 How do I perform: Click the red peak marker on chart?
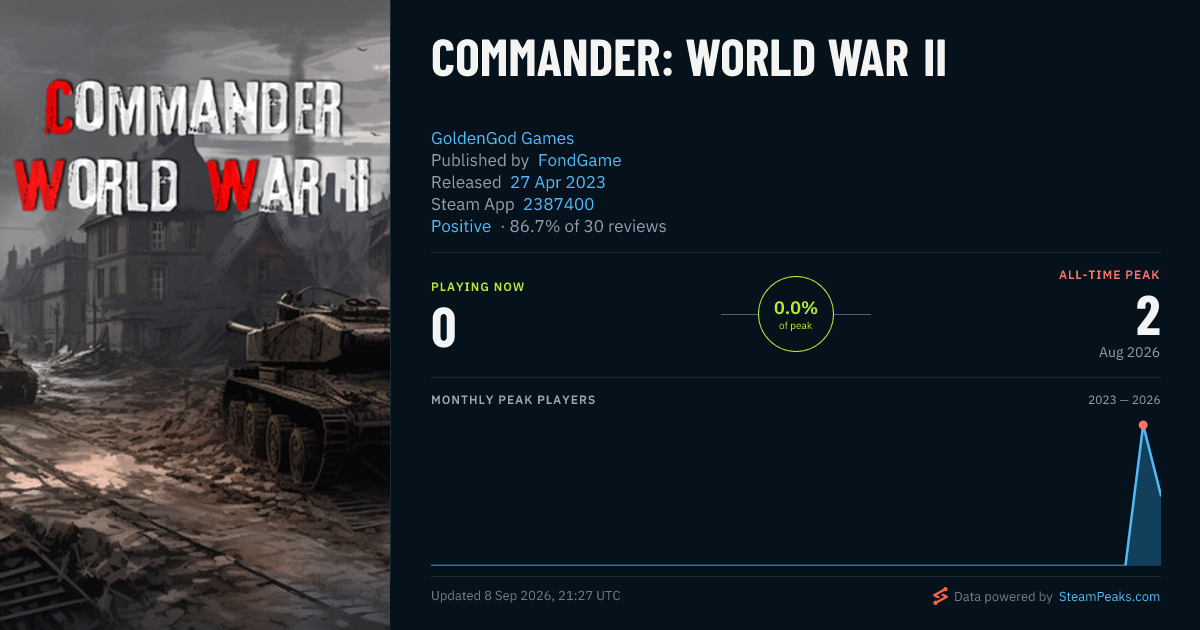[1143, 425]
